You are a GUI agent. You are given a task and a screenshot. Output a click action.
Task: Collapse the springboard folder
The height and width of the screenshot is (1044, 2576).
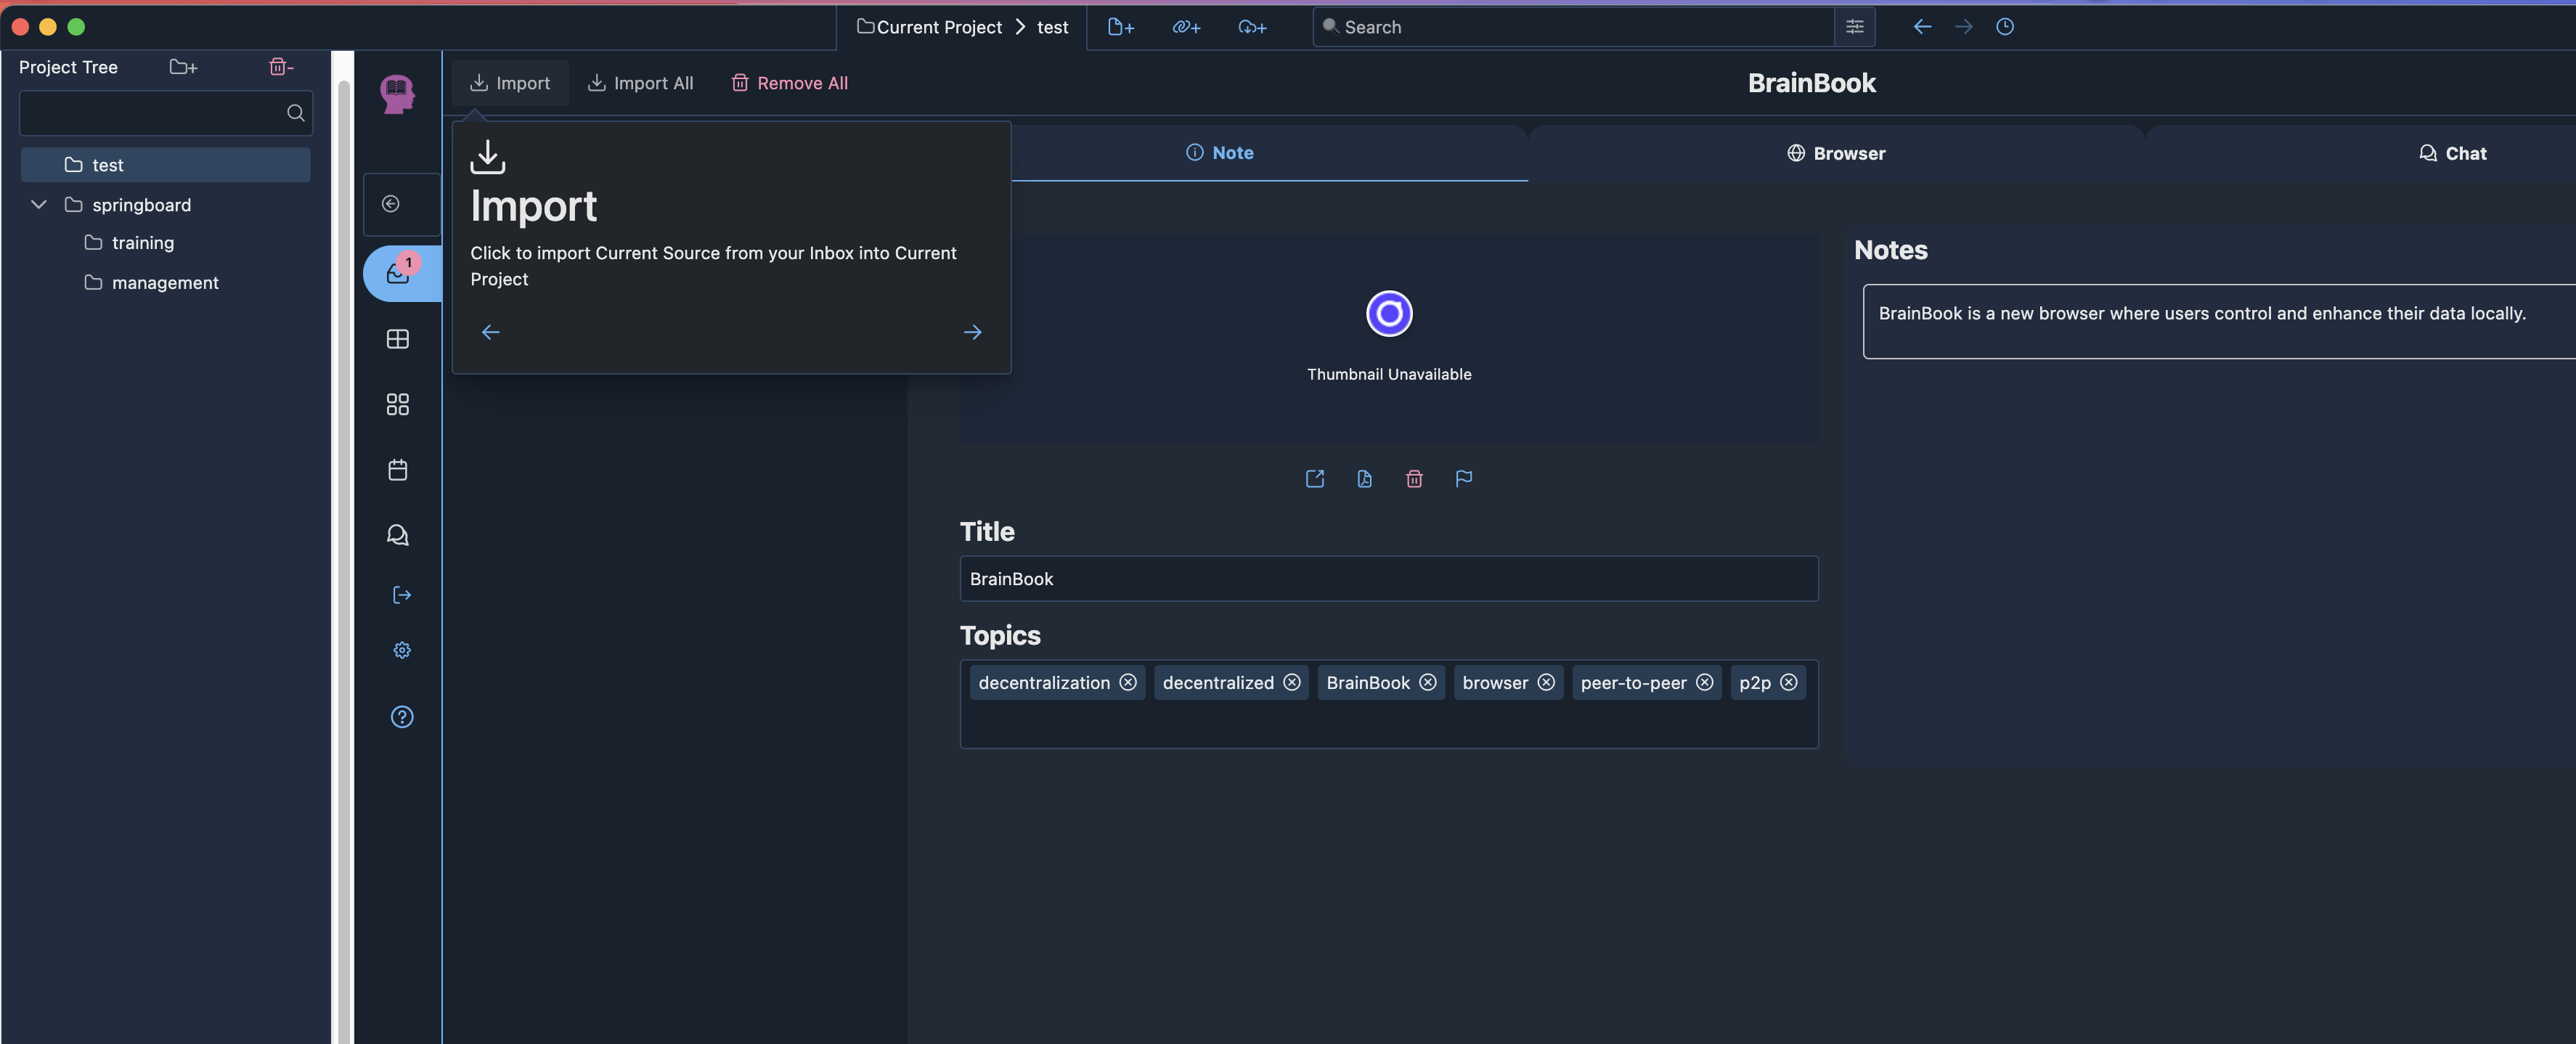(x=39, y=205)
